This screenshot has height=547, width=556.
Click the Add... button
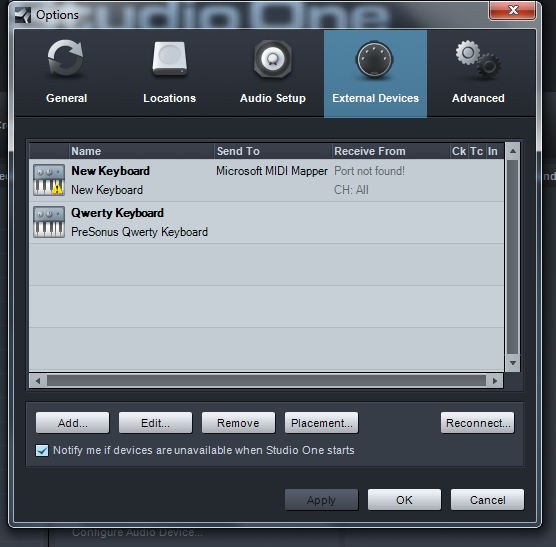[x=73, y=423]
